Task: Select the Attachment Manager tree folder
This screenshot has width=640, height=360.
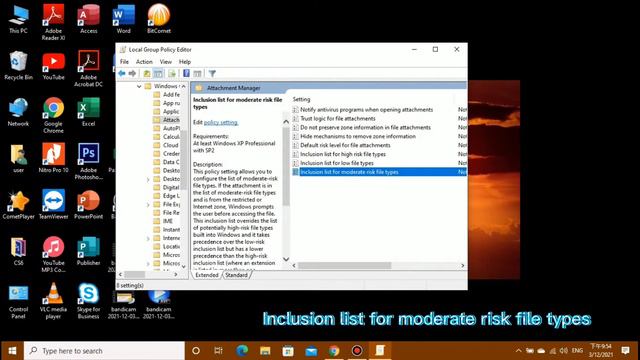Action: click(167, 120)
